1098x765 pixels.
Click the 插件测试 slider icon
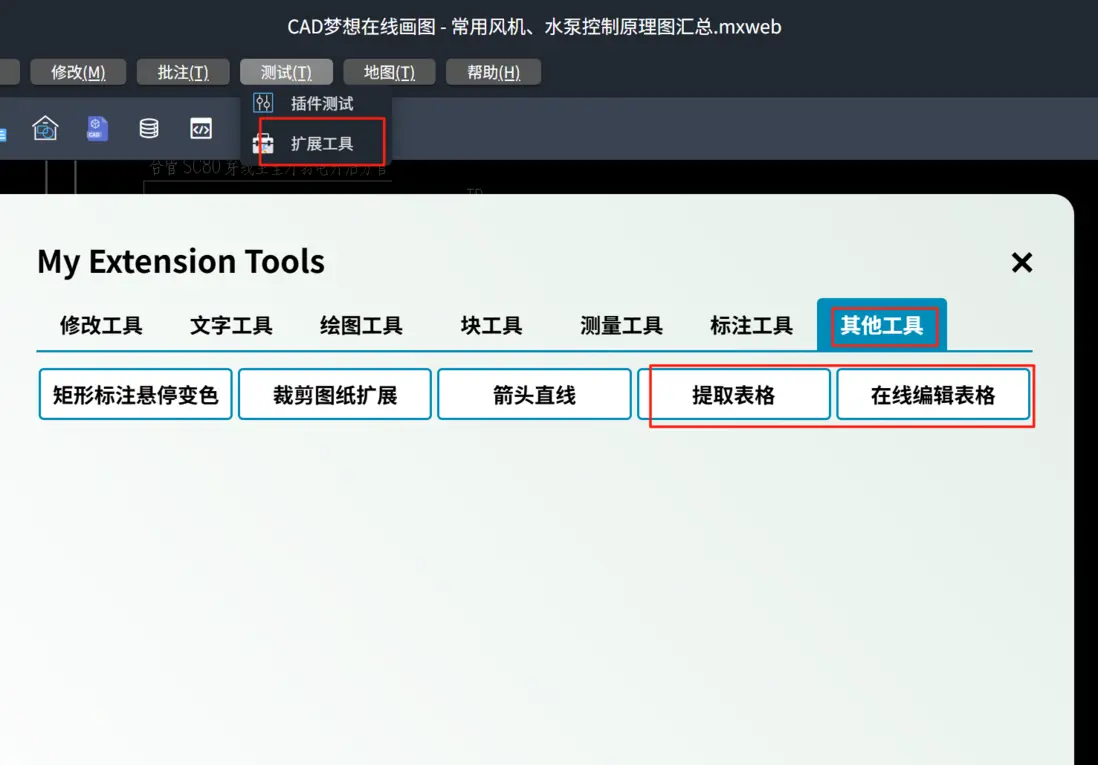point(263,104)
